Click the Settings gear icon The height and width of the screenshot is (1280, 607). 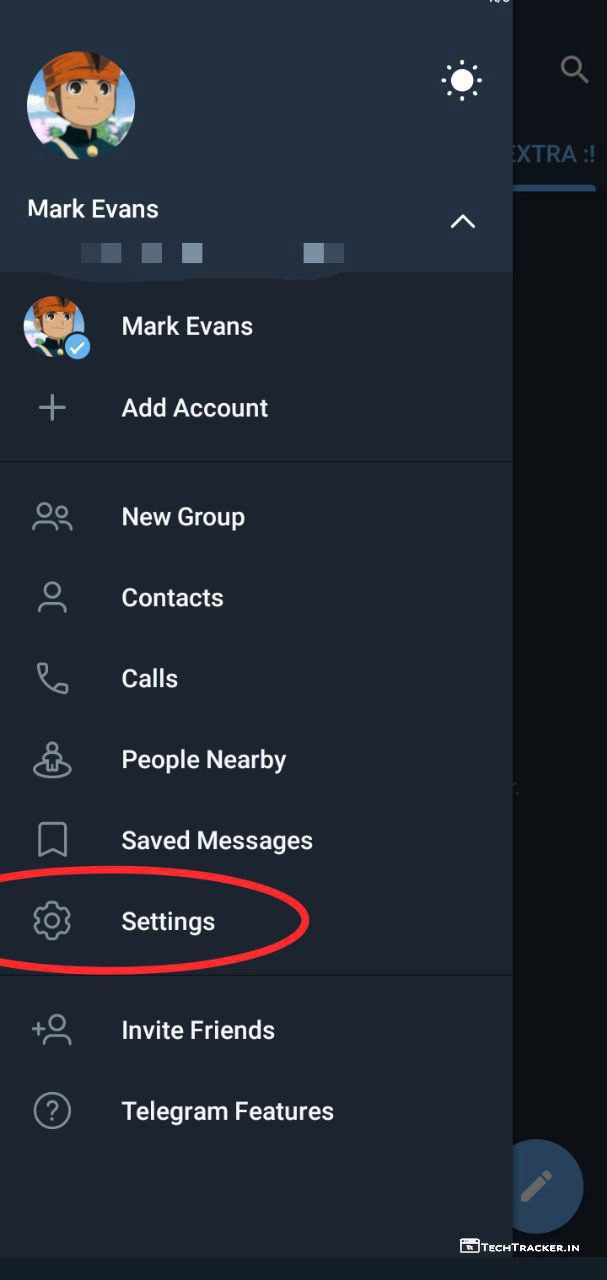(52, 922)
